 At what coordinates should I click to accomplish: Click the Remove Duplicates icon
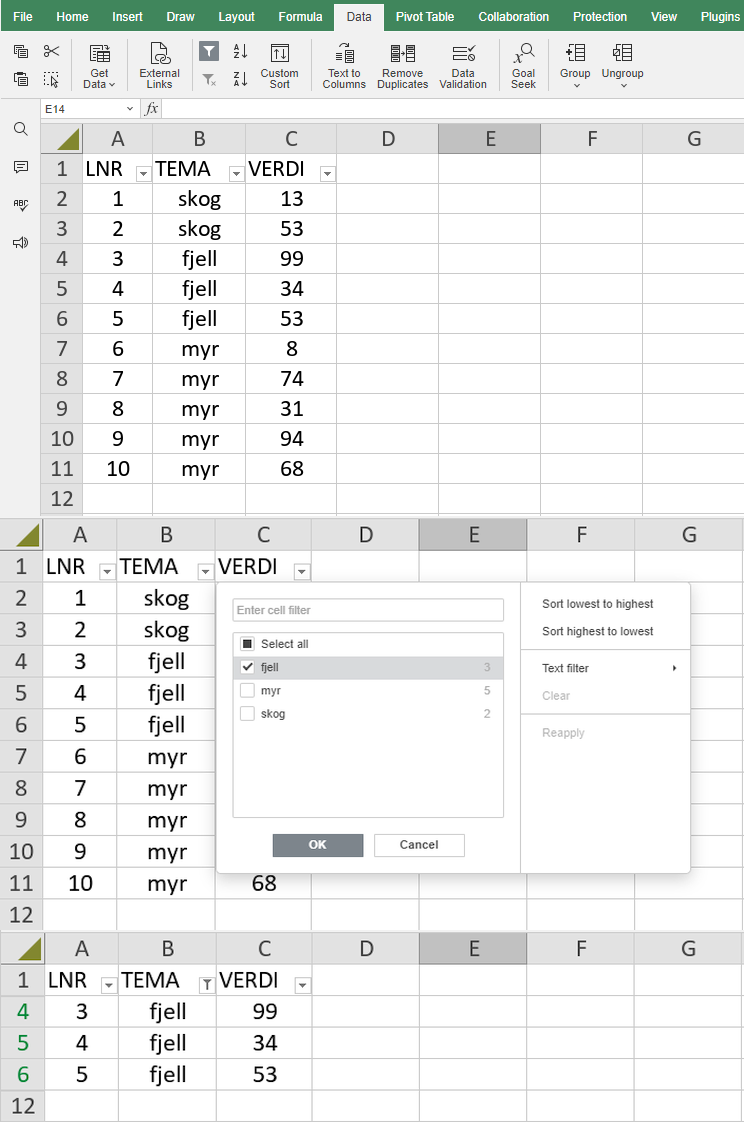(x=403, y=54)
